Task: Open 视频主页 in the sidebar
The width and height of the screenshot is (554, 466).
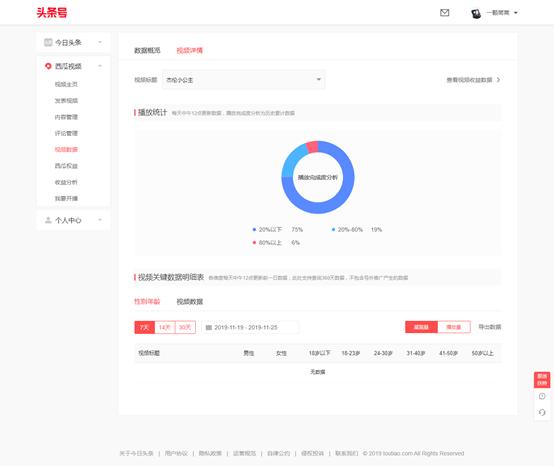Action: [66, 84]
